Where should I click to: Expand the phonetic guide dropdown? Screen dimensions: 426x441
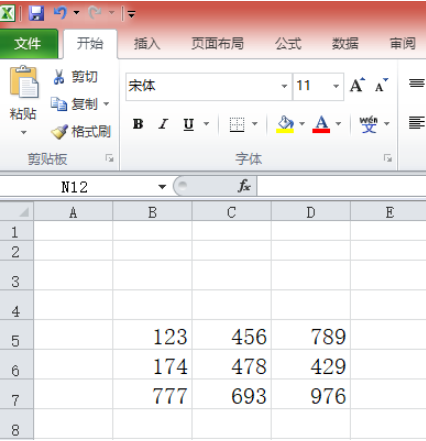[387, 124]
